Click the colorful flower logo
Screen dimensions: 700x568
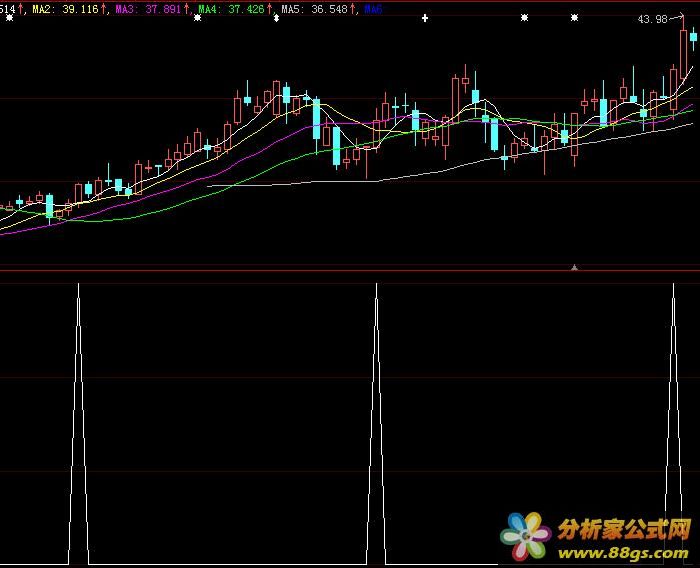[x=527, y=536]
